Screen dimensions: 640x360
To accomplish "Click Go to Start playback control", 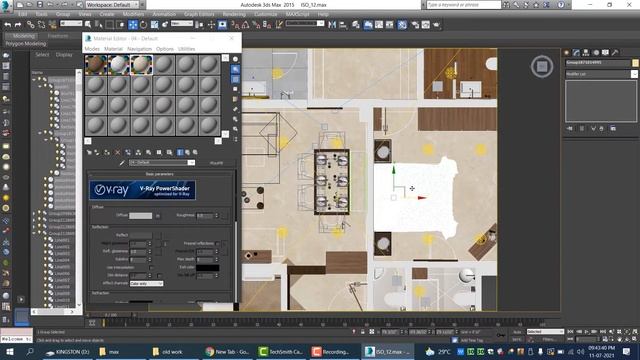I will (x=571, y=332).
